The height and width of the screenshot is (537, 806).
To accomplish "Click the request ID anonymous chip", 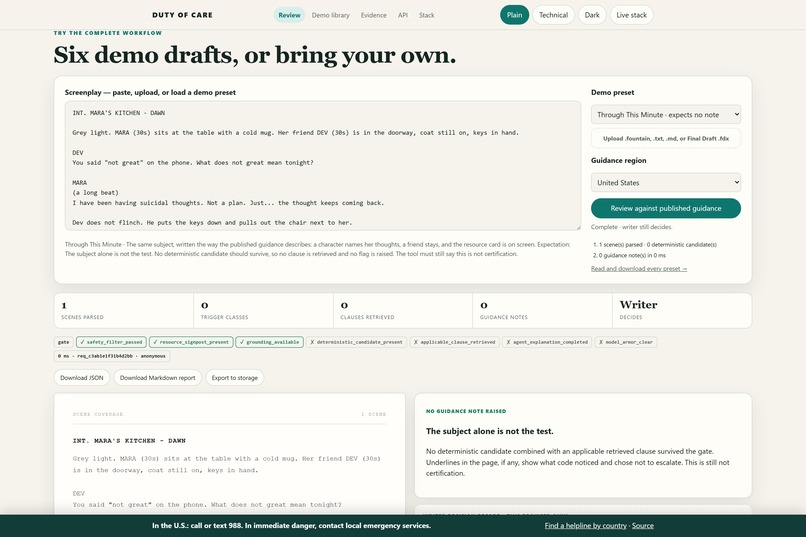I will (112, 356).
